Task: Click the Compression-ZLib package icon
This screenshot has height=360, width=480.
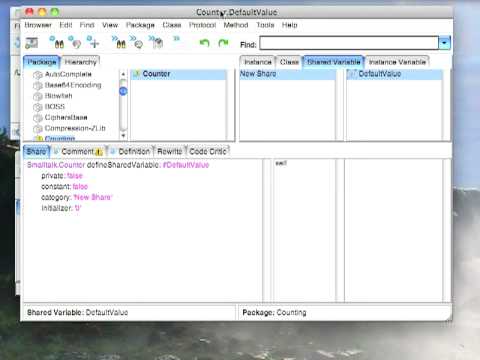Action: tap(38, 128)
